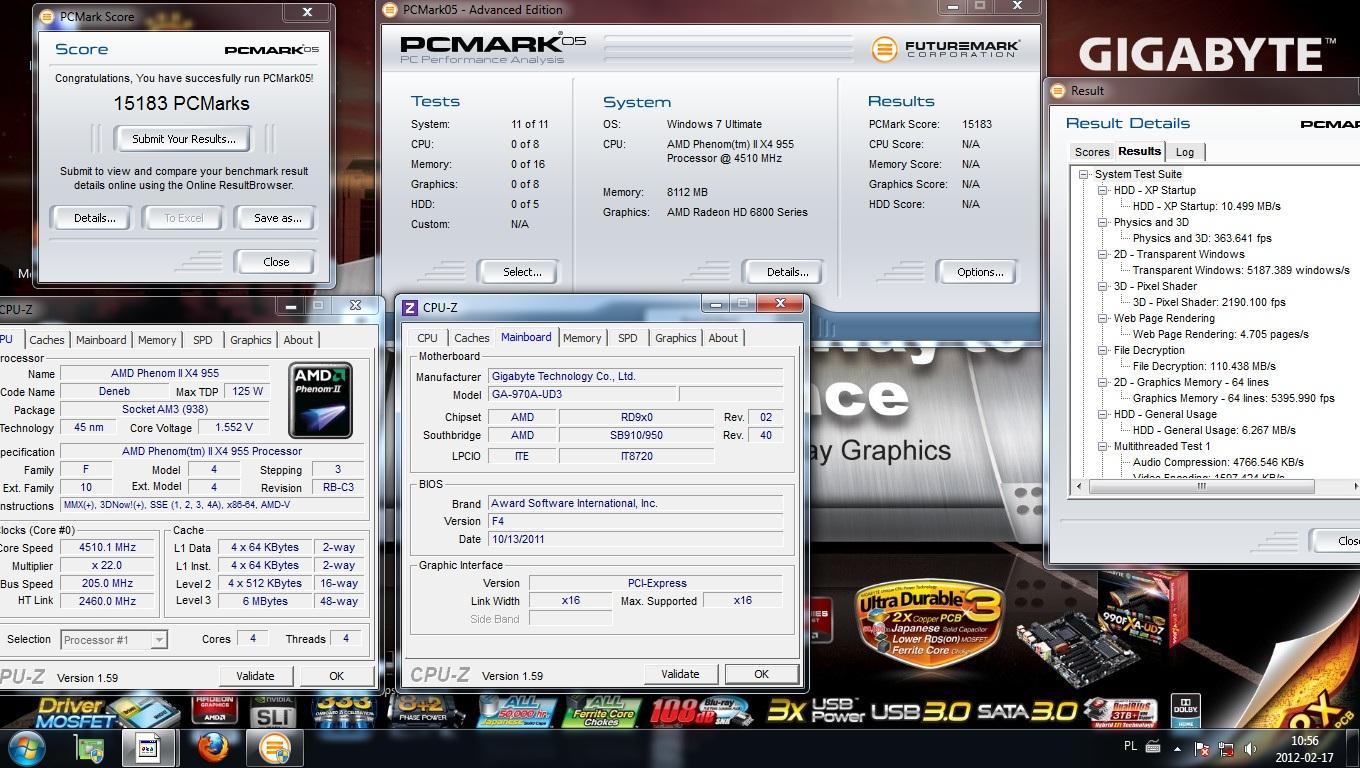Collapse the System Test Suite tree node

(x=1083, y=174)
